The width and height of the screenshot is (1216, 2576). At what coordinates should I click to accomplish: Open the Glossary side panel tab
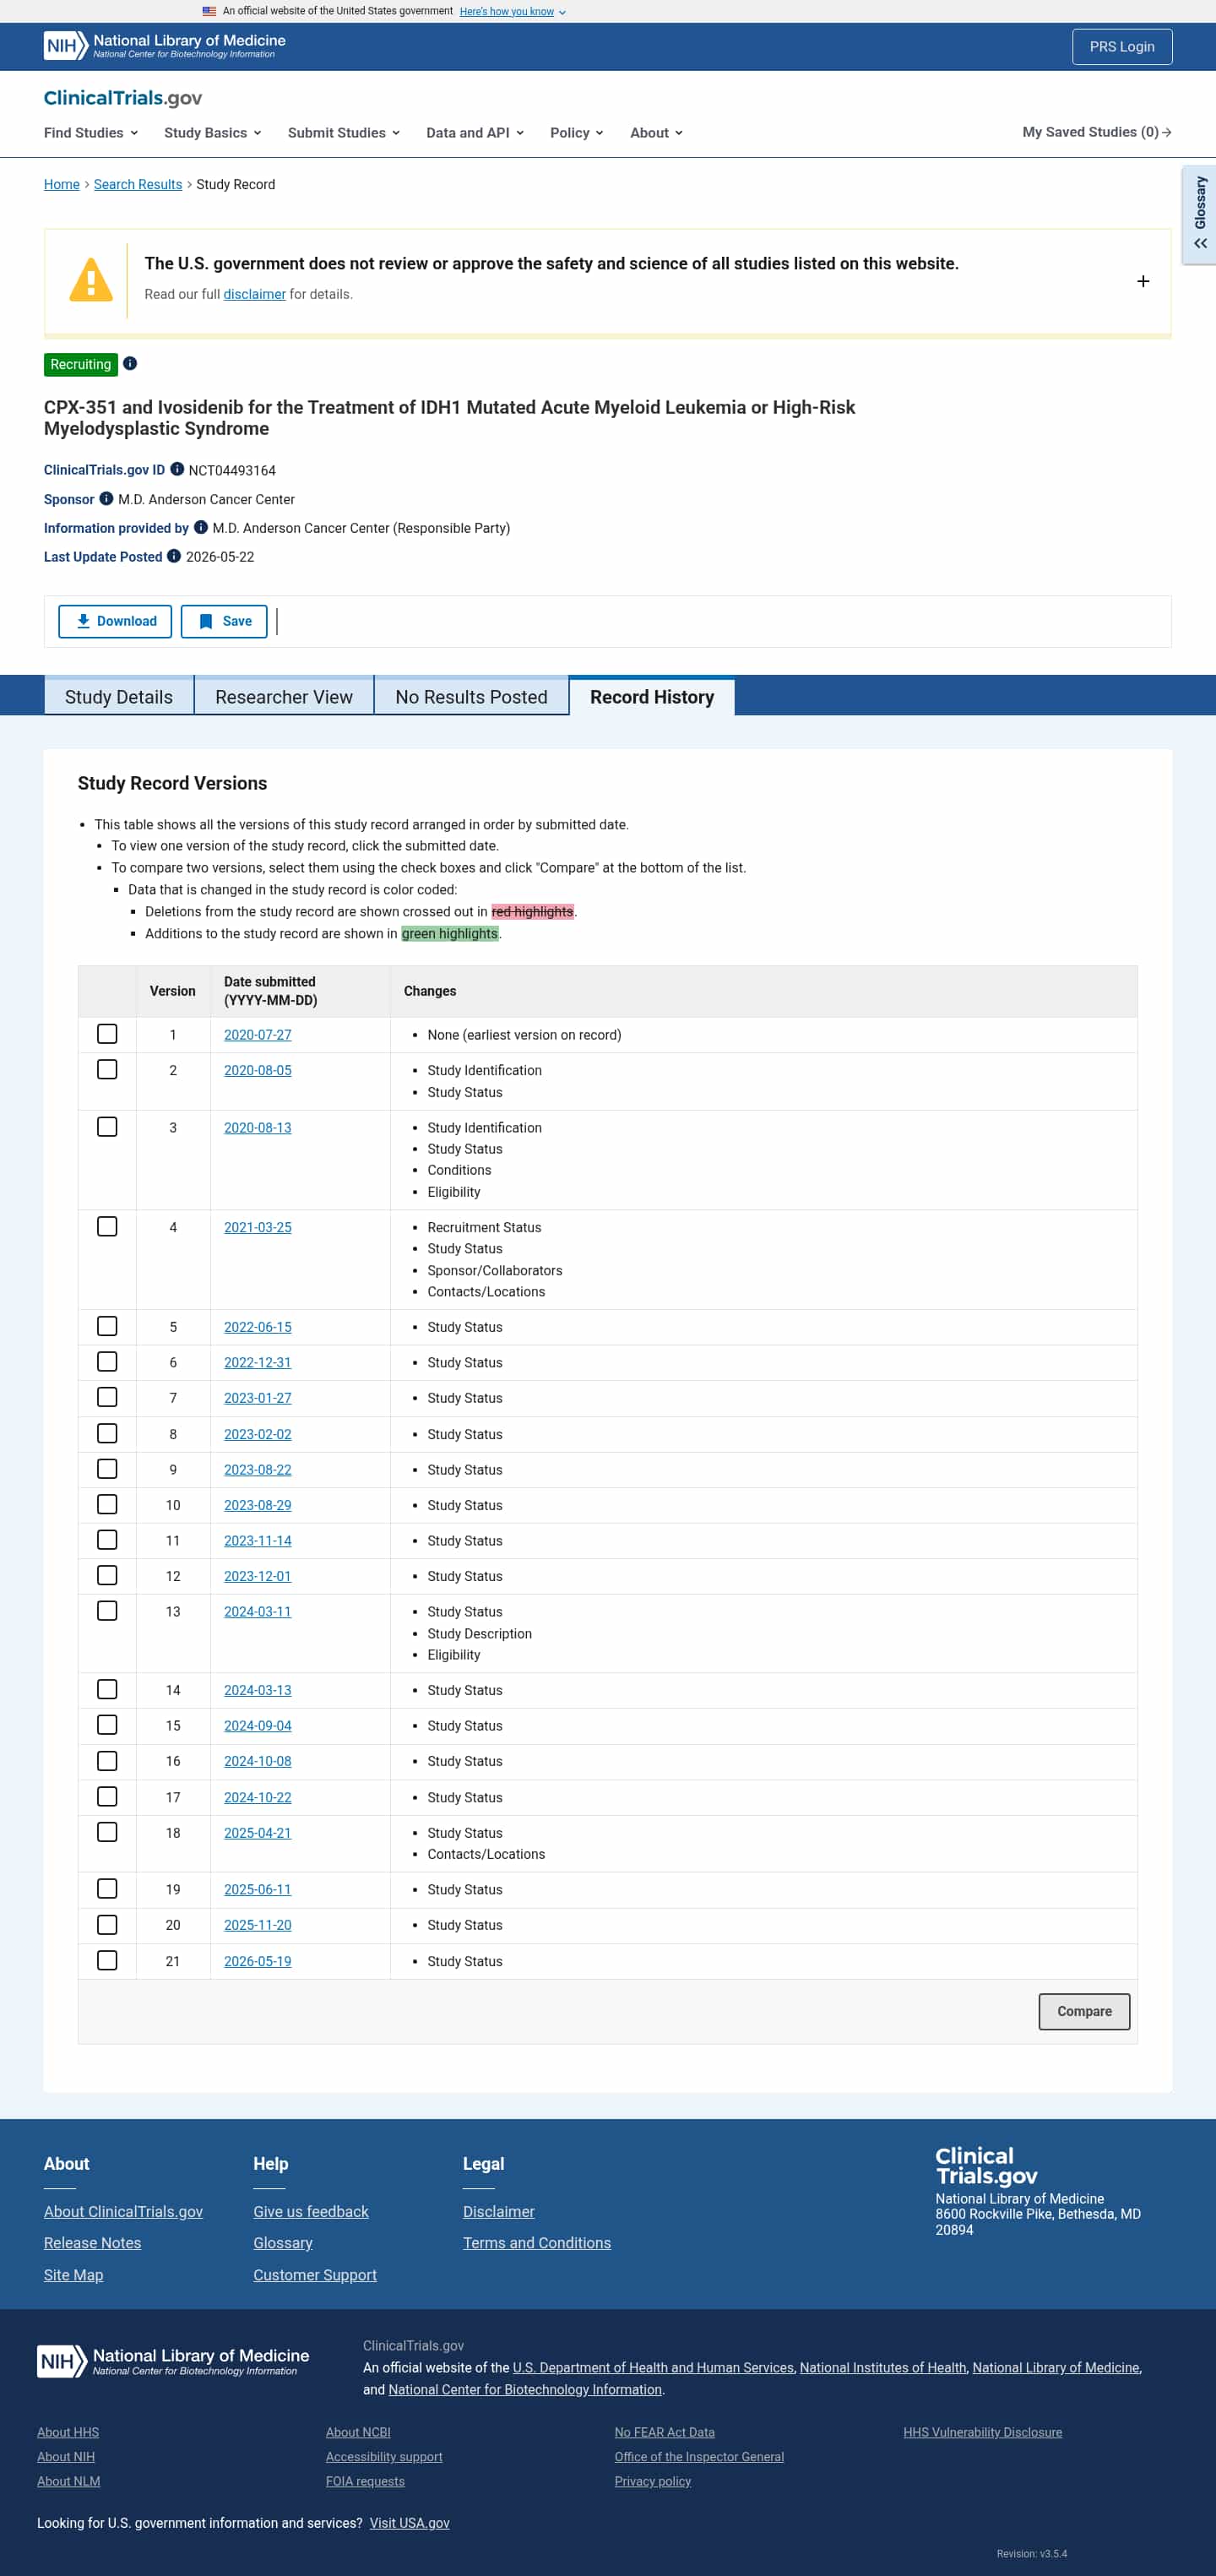1199,214
